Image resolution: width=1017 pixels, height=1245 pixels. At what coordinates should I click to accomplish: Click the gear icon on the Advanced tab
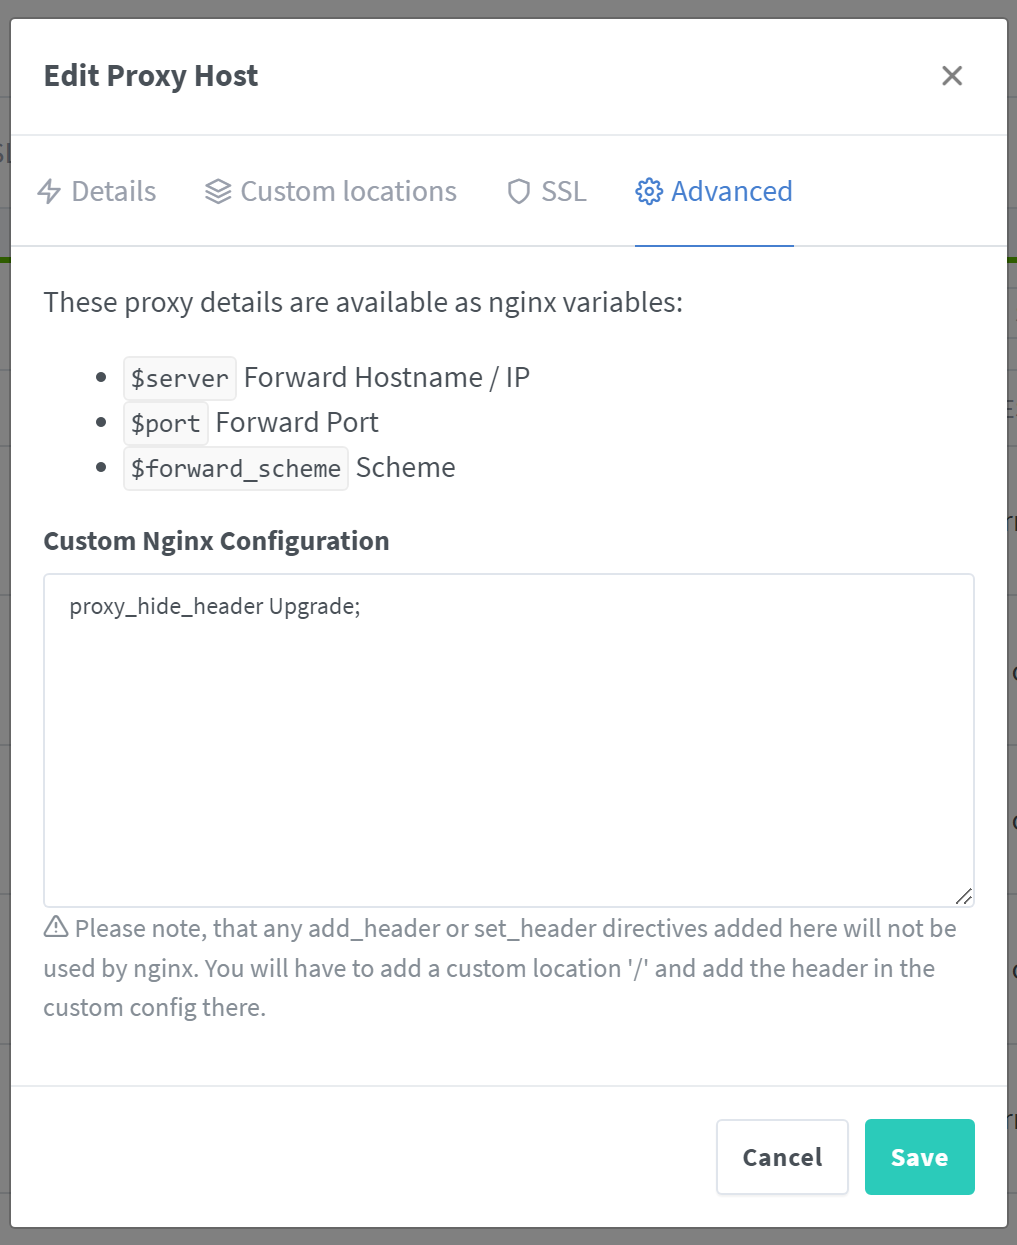point(648,191)
